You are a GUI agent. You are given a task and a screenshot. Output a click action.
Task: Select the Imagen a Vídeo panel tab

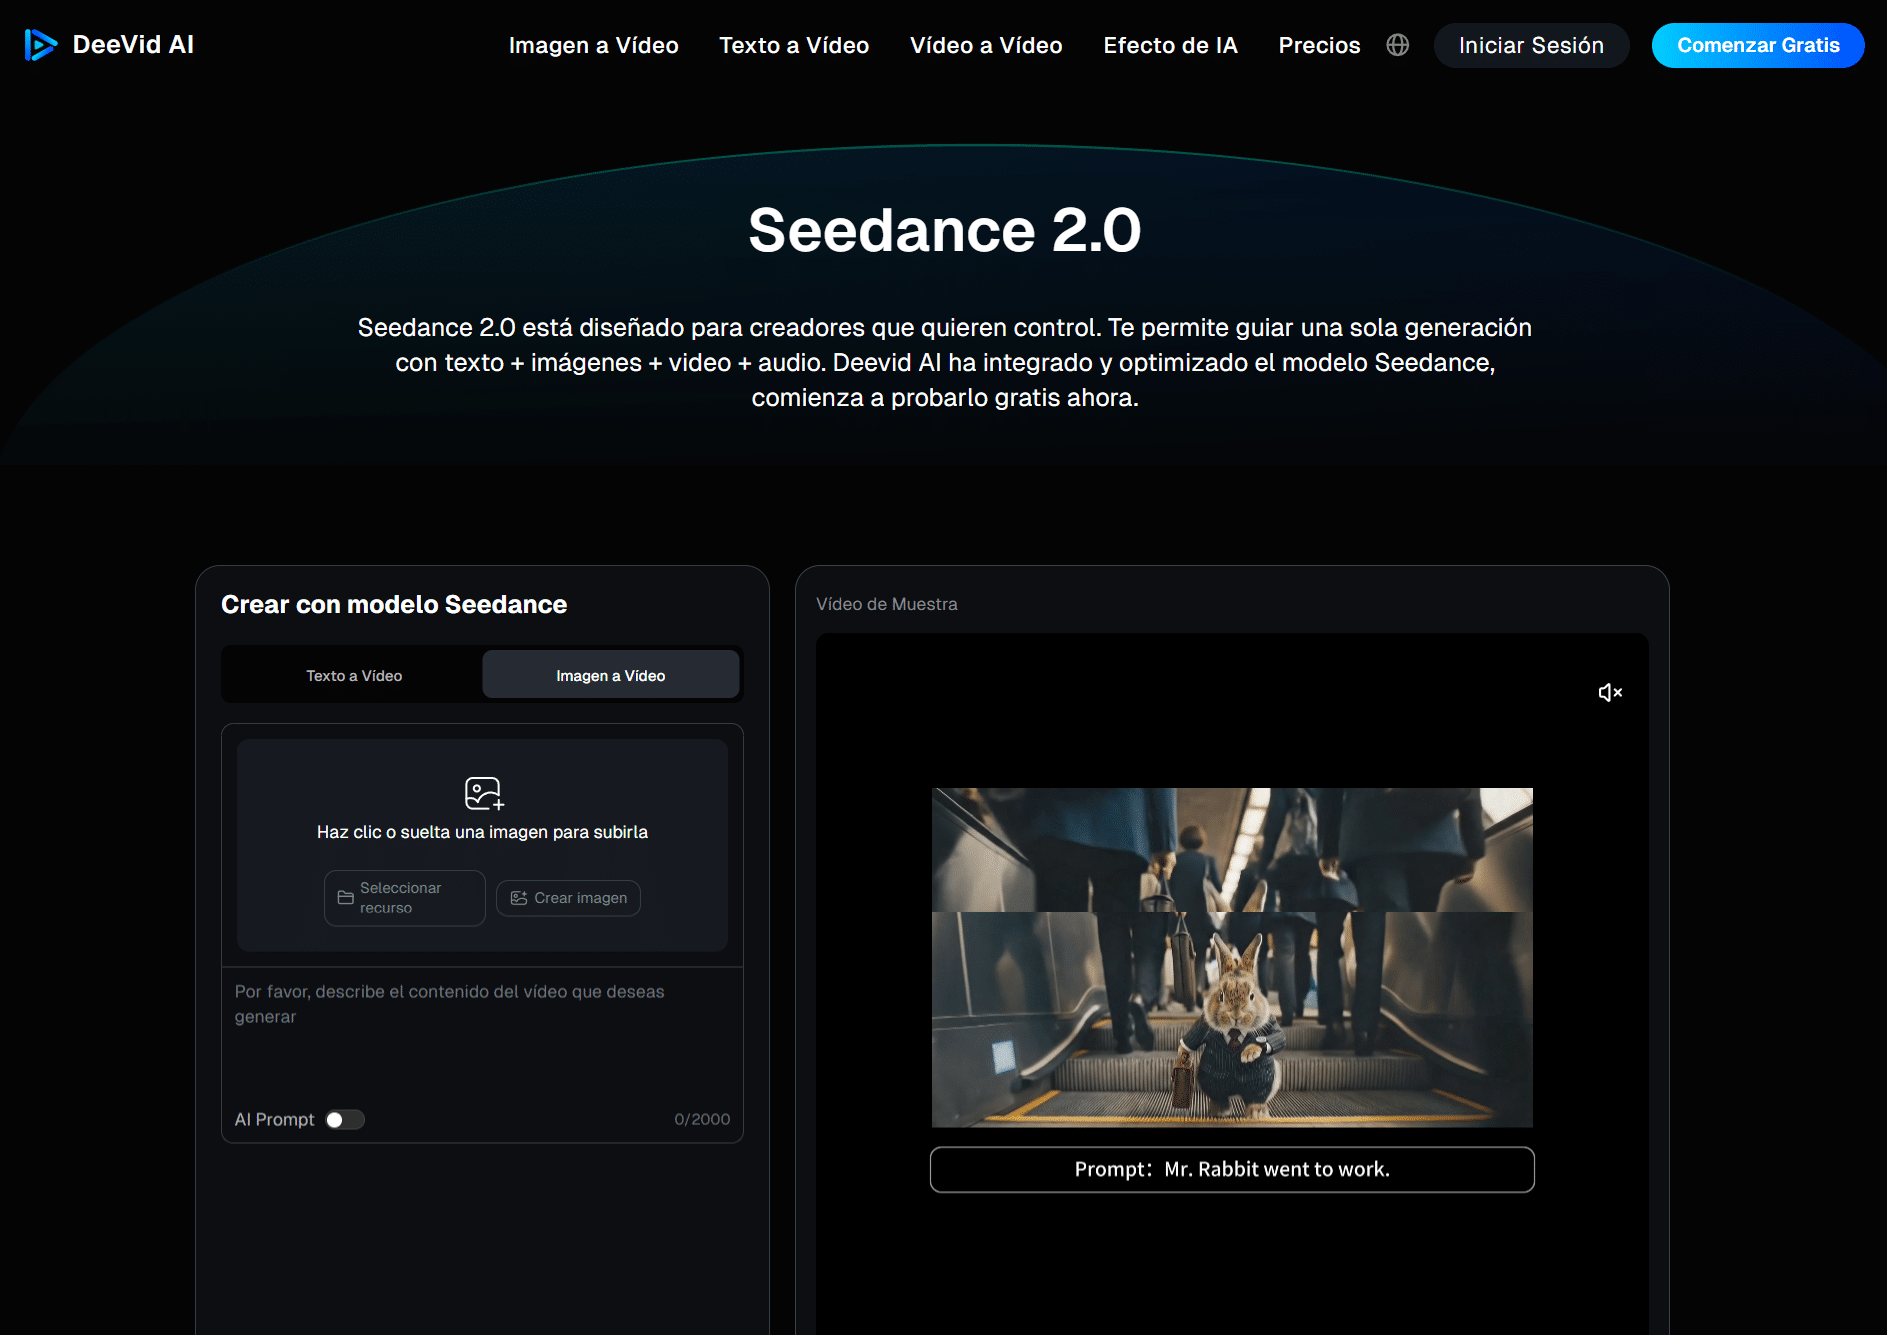610,674
